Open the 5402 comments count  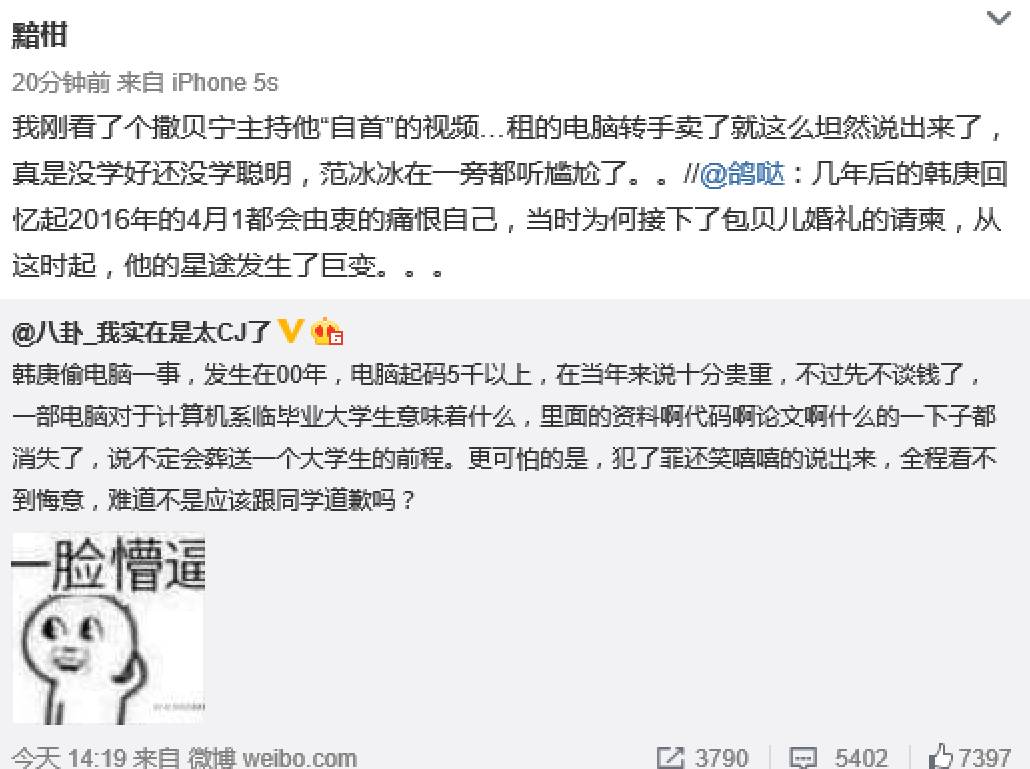861,758
